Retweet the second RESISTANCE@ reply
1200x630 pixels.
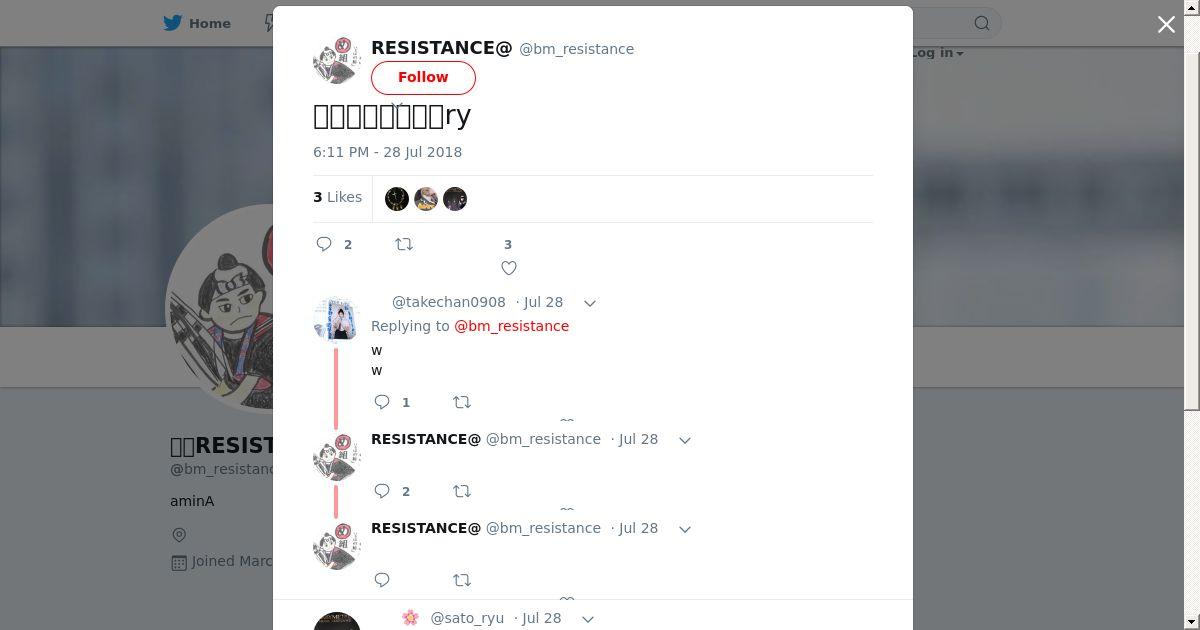(462, 580)
